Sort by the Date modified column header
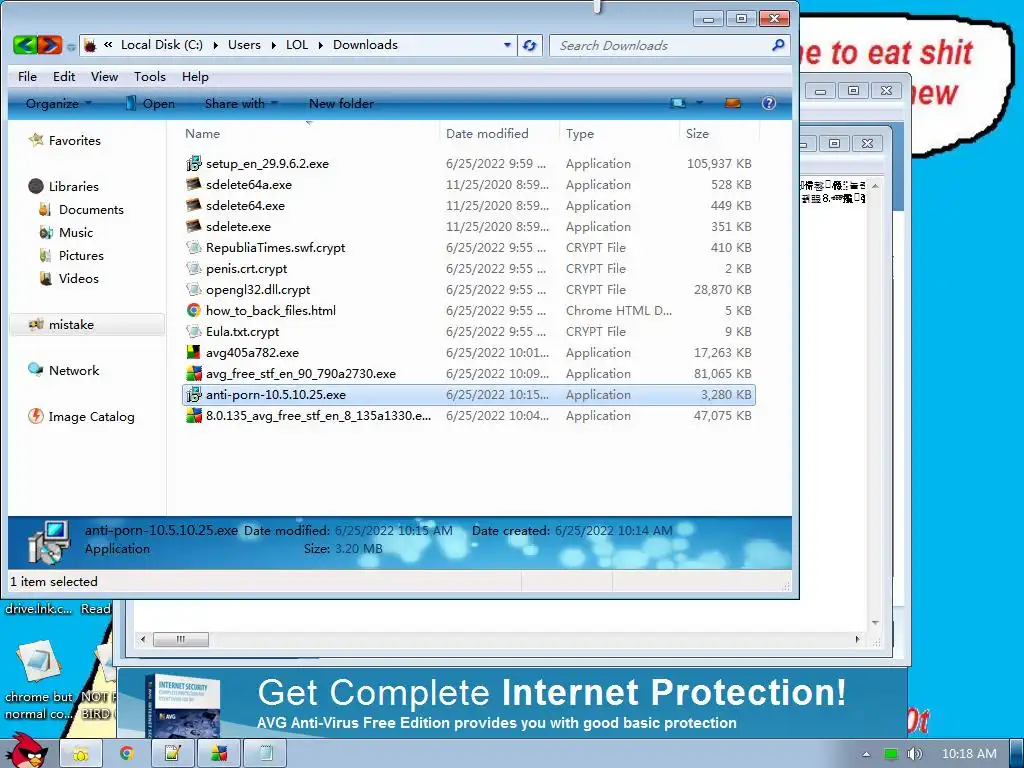Viewport: 1024px width, 768px height. (500, 133)
